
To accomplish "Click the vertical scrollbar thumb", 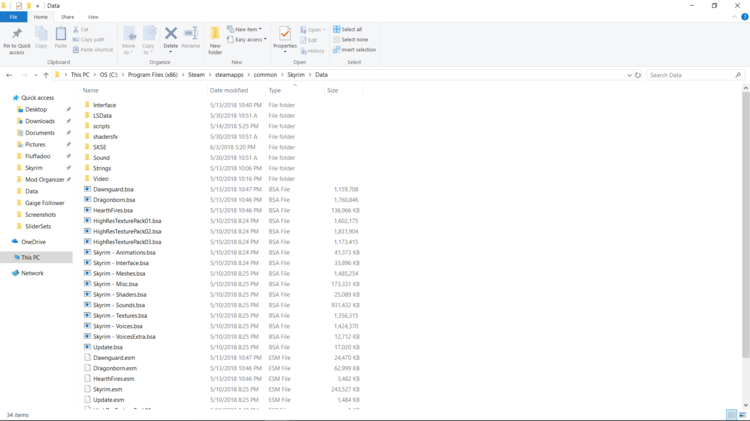I will pos(745,225).
